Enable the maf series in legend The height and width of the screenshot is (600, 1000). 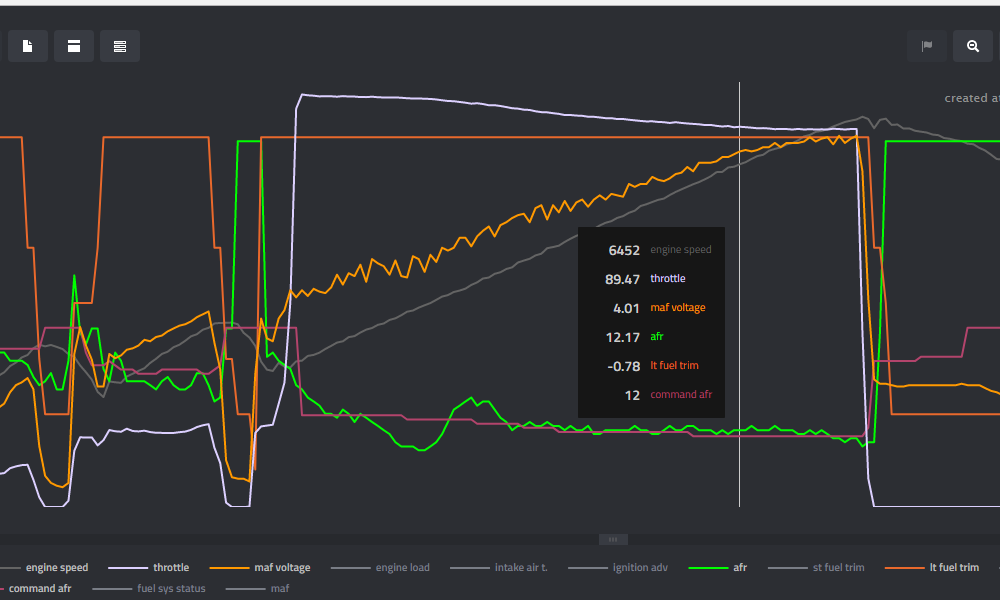click(x=279, y=589)
